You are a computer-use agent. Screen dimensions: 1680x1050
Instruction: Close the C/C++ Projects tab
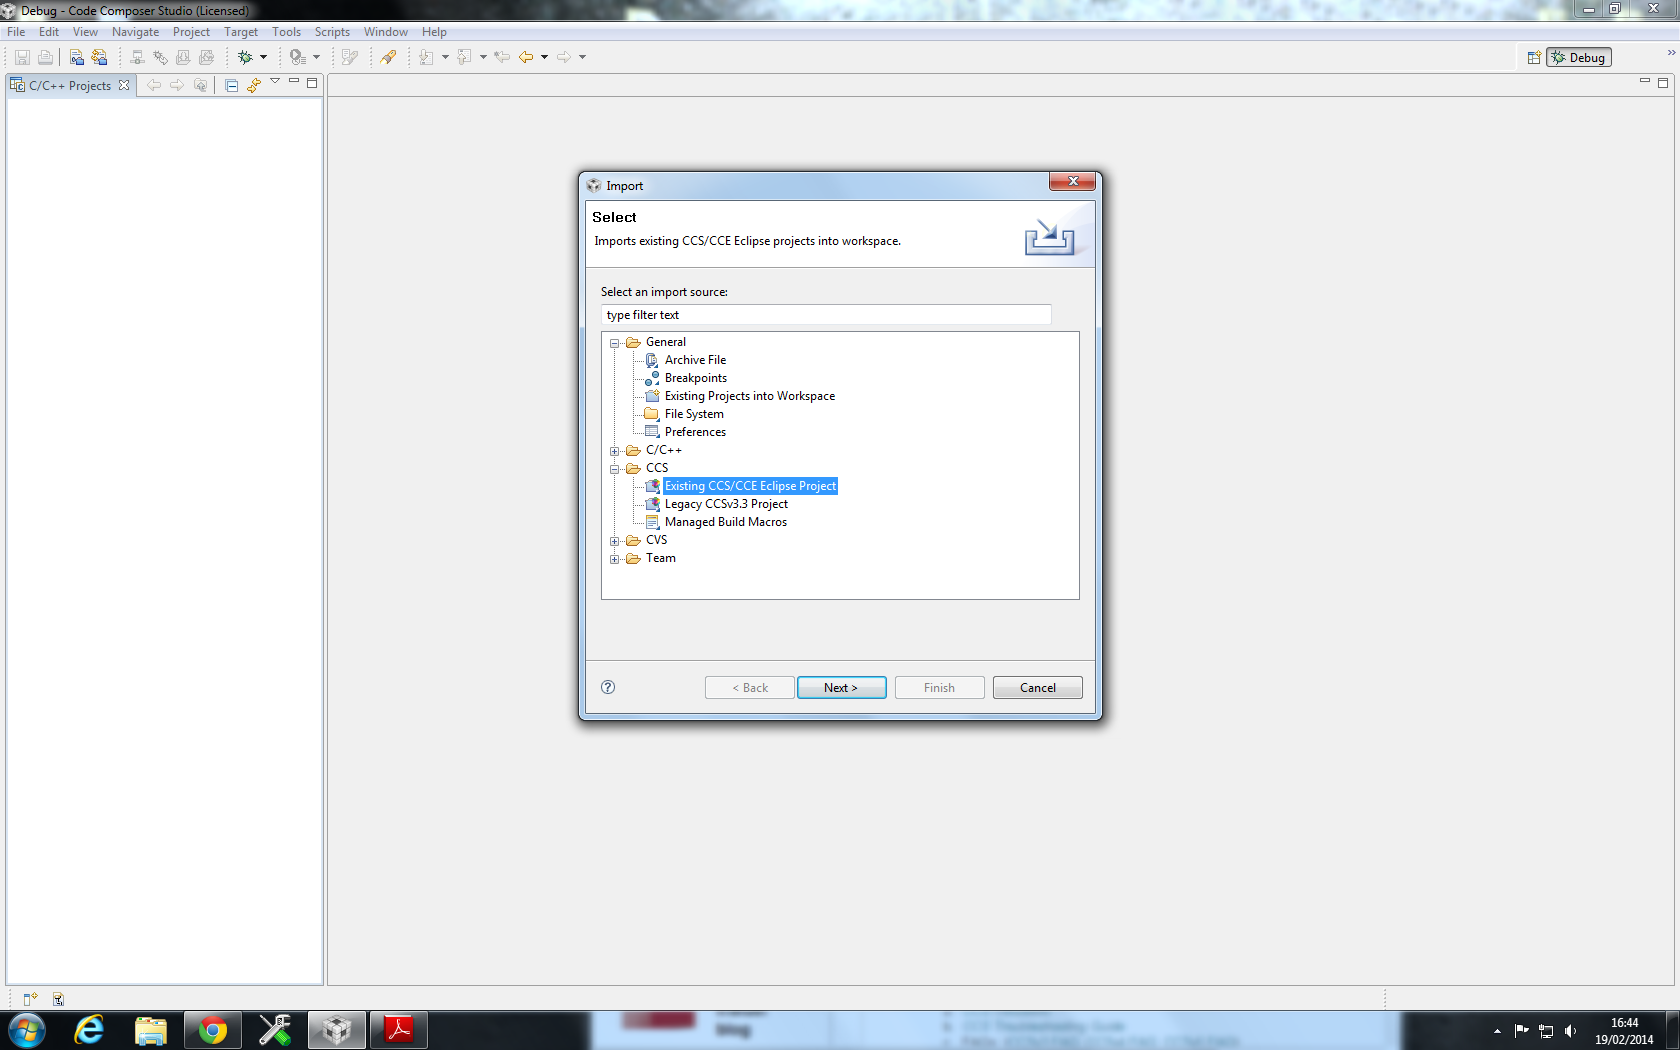124,85
